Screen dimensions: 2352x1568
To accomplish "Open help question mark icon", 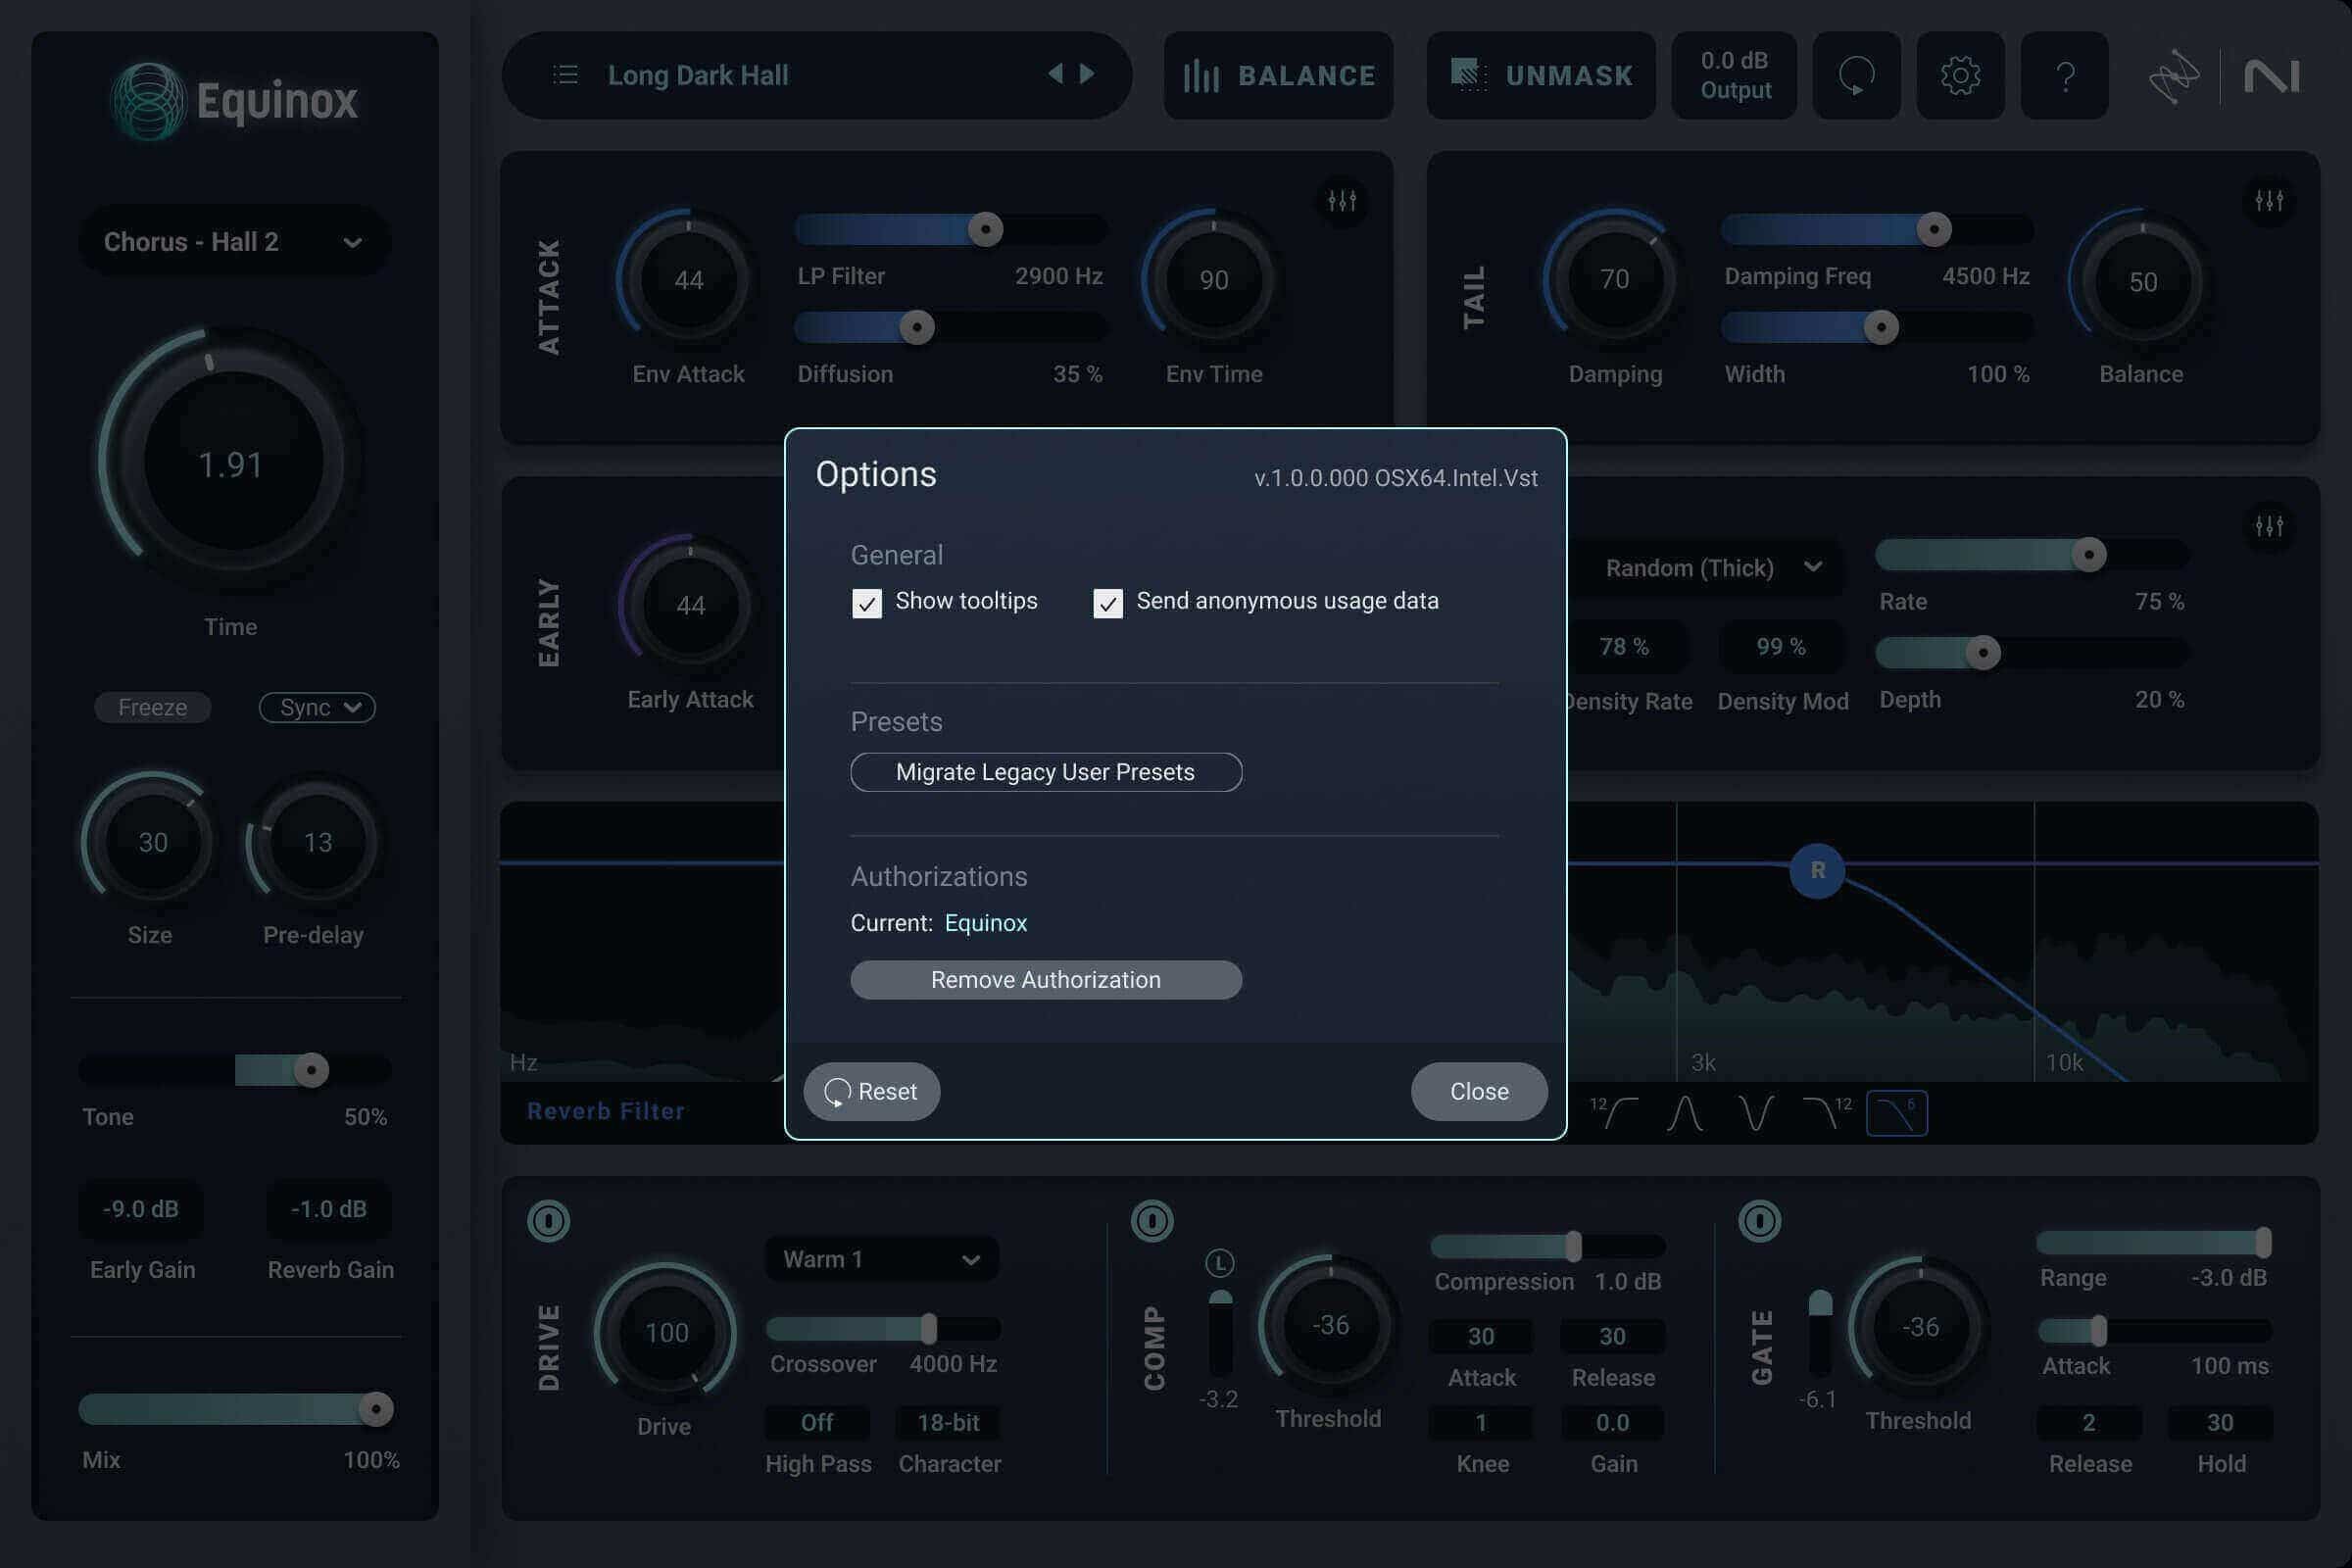I will coord(2064,75).
